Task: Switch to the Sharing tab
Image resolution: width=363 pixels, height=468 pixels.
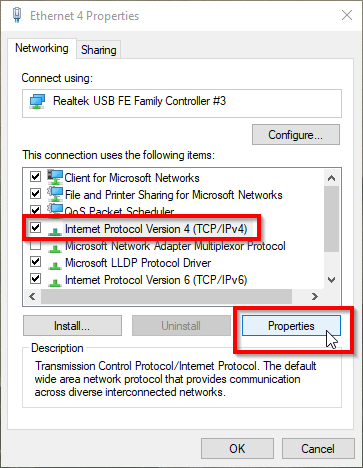Action: 99,50
